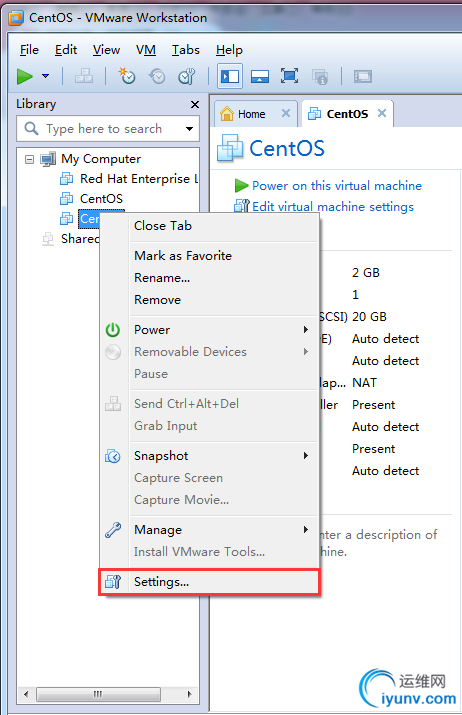Click the green Power On toolbar button
462x715 pixels.
tap(25, 76)
